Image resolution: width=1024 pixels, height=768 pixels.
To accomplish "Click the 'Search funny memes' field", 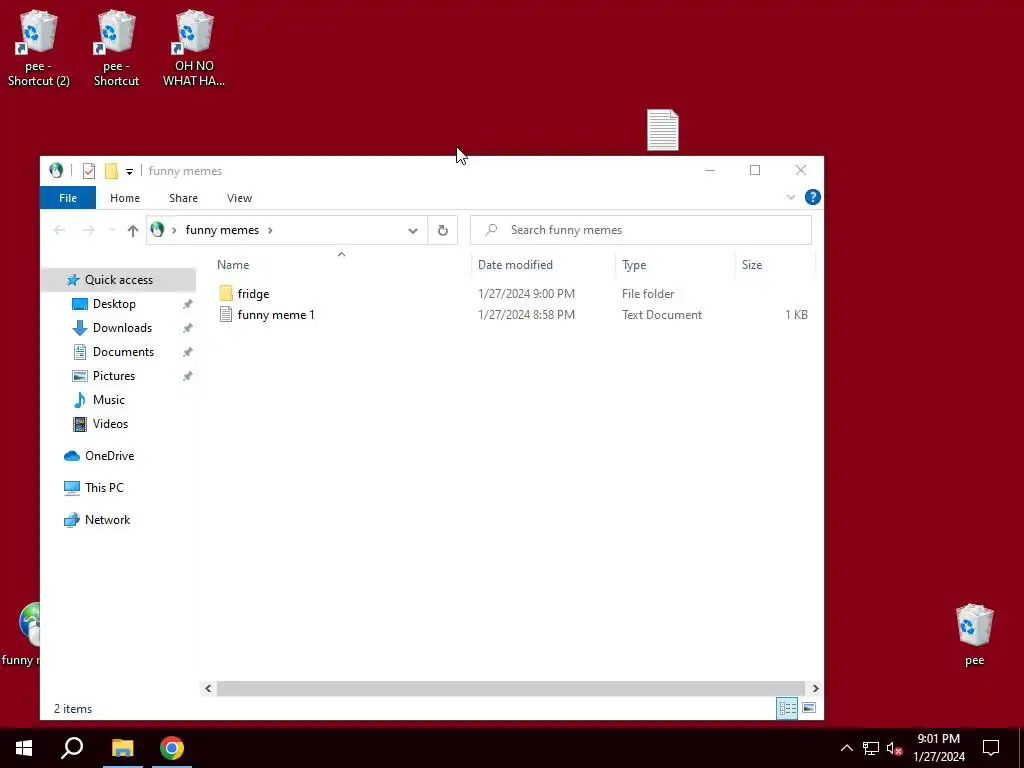I will [x=641, y=230].
